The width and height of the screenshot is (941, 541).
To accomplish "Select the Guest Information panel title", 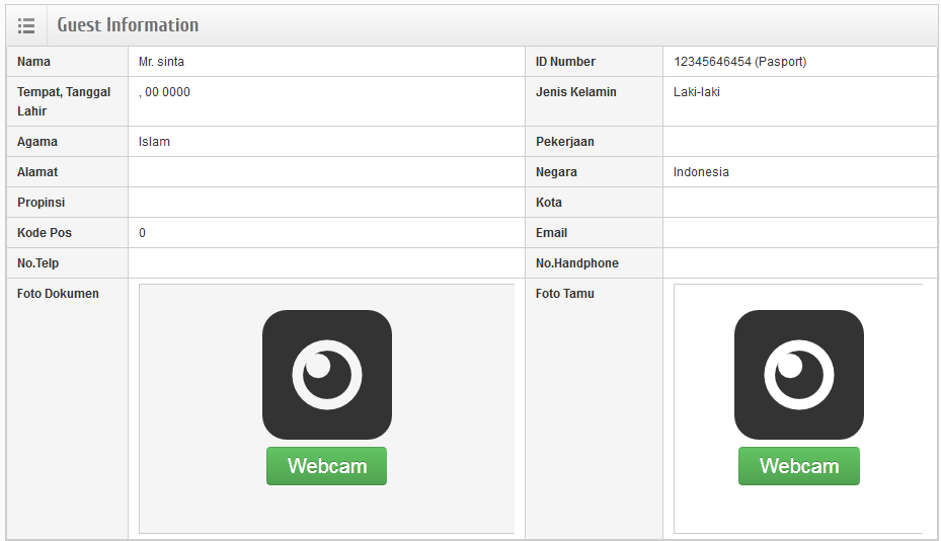I will tap(128, 26).
